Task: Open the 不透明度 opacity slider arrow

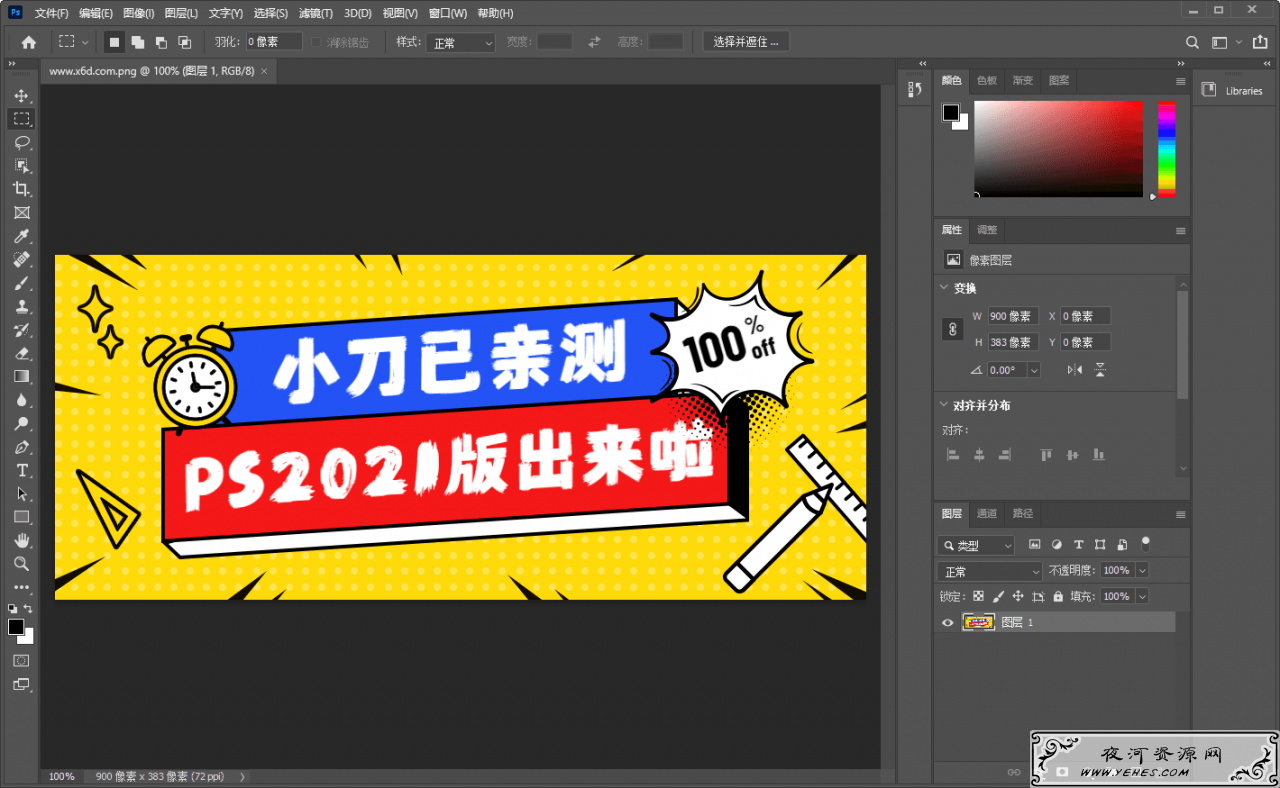Action: [1142, 571]
